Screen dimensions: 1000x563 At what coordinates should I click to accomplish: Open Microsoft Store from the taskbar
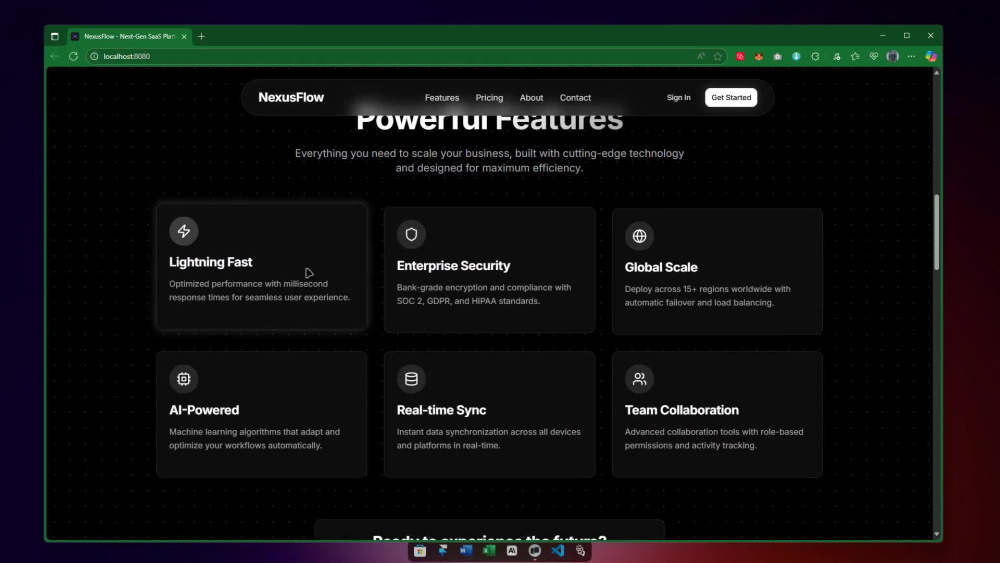[x=420, y=551]
